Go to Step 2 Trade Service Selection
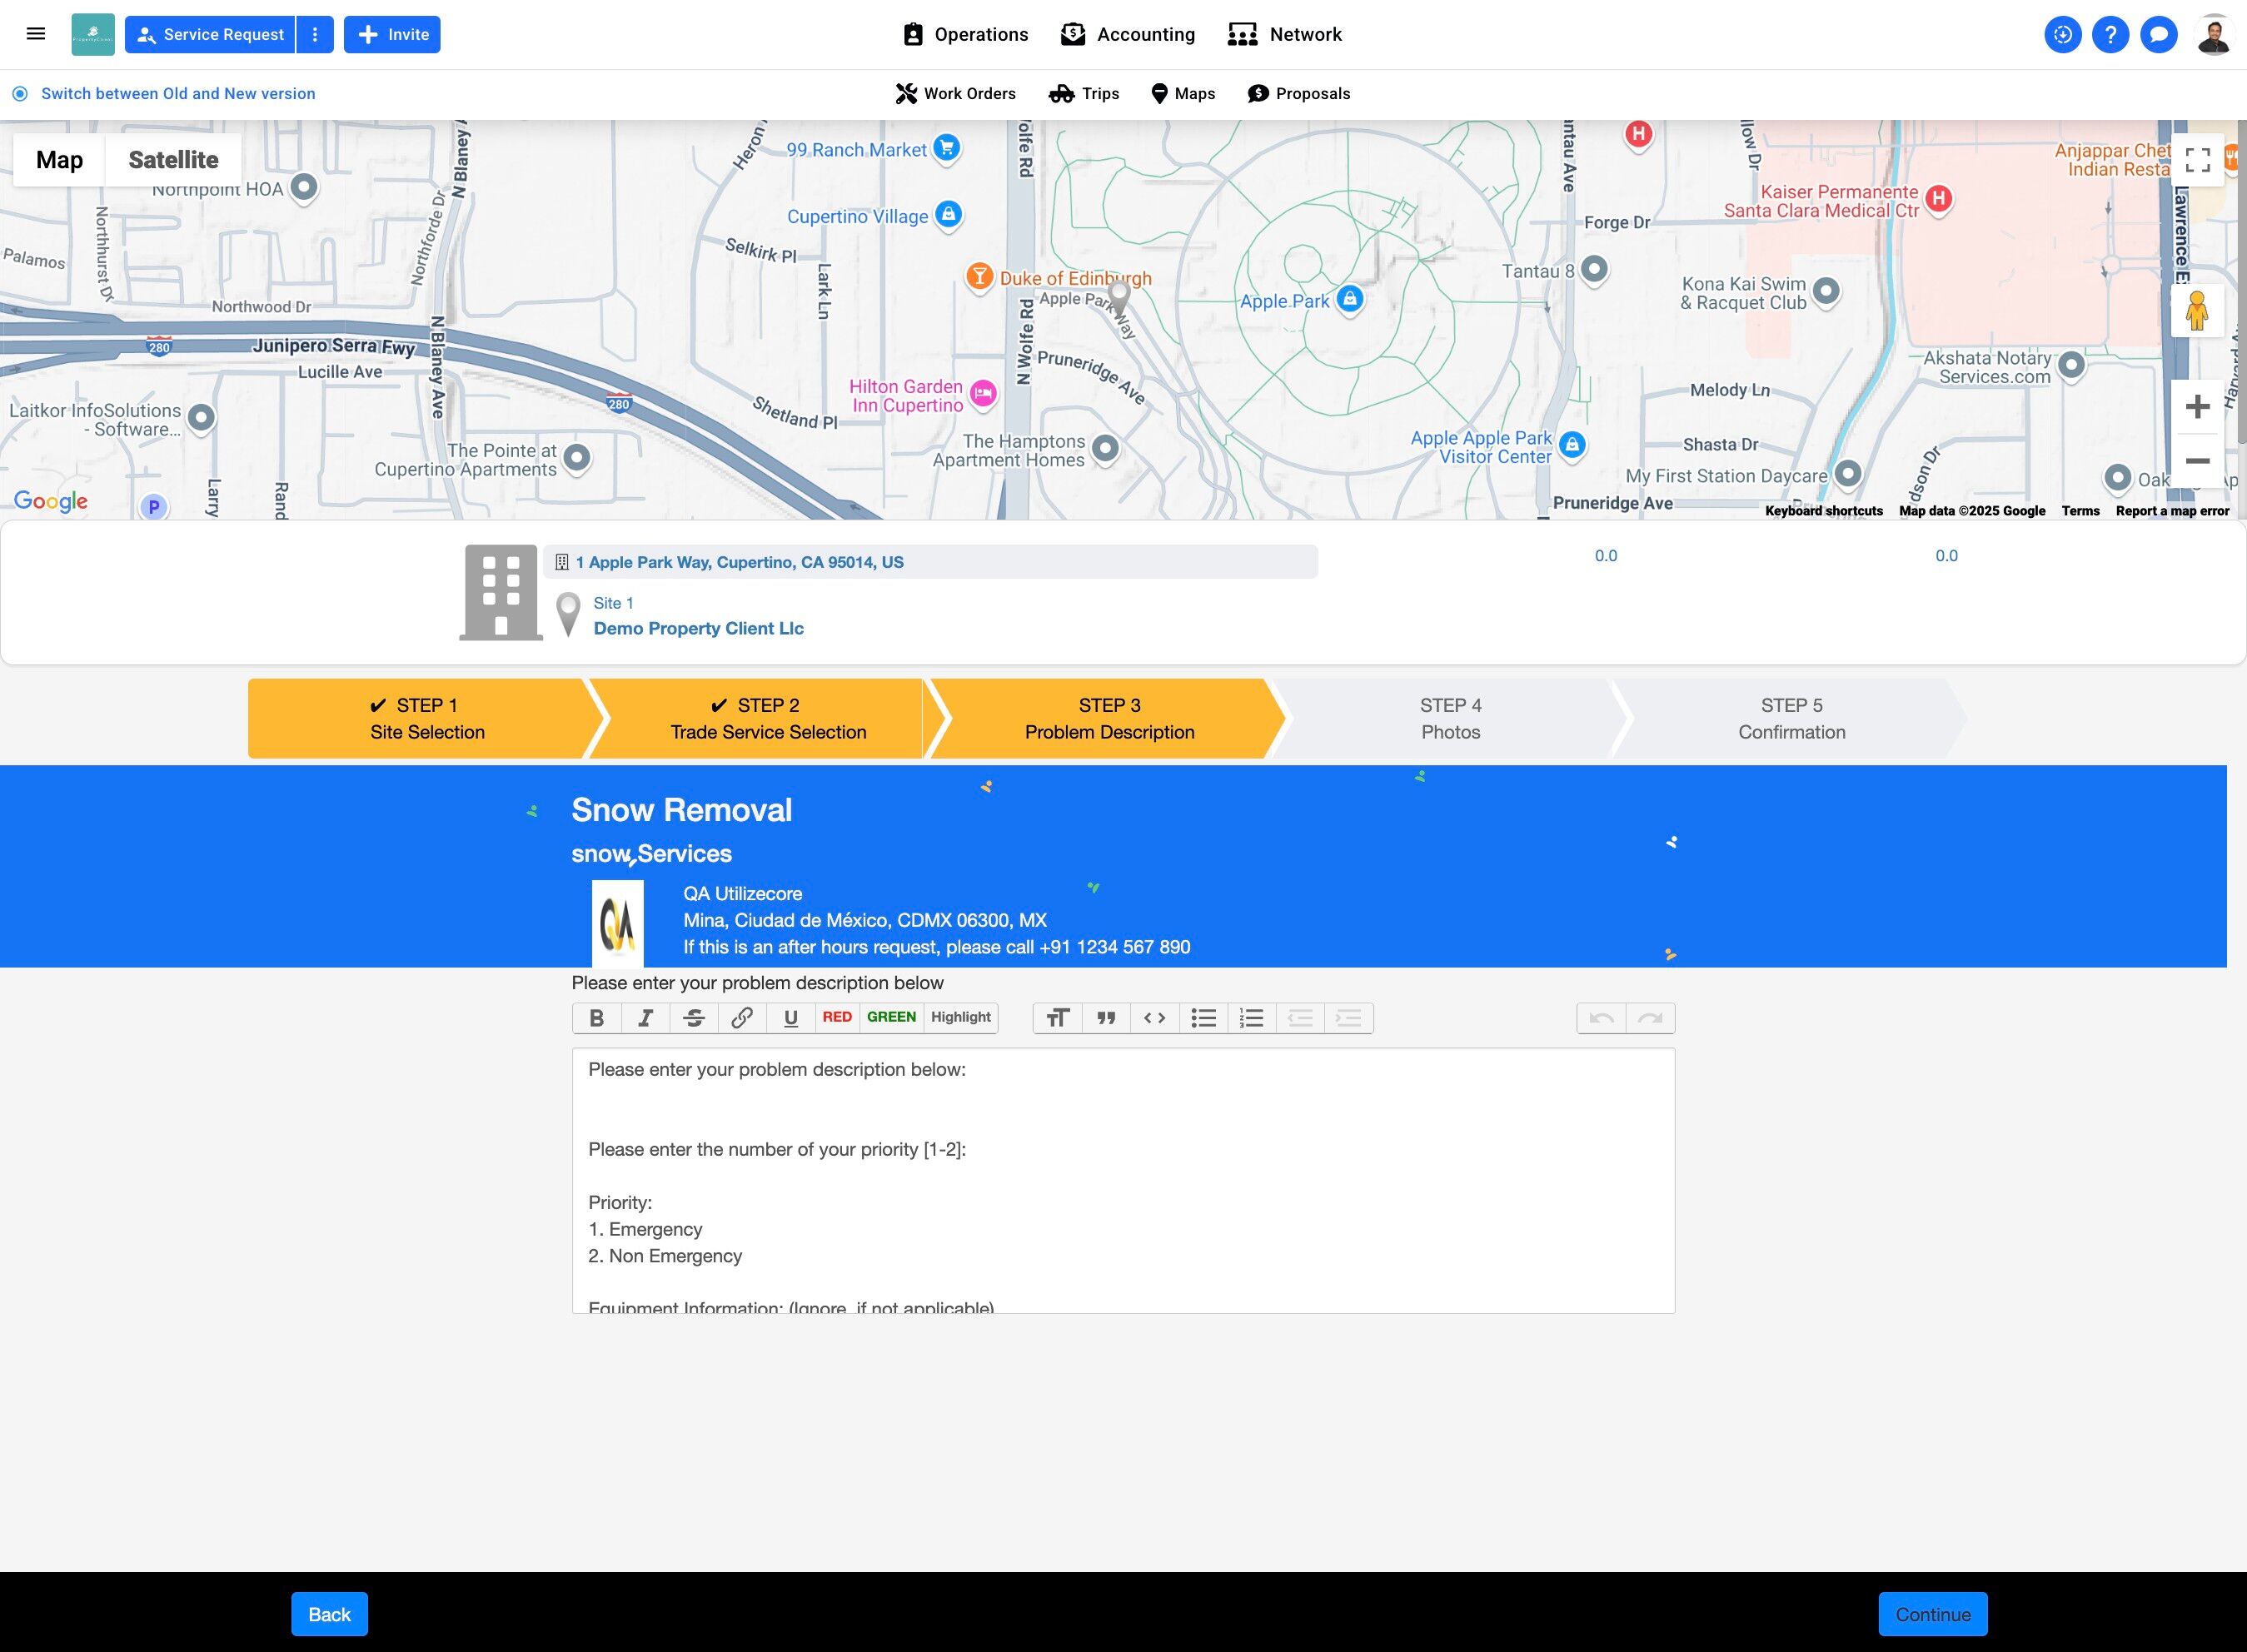Screen dimensions: 2247x1652 coord(767,718)
